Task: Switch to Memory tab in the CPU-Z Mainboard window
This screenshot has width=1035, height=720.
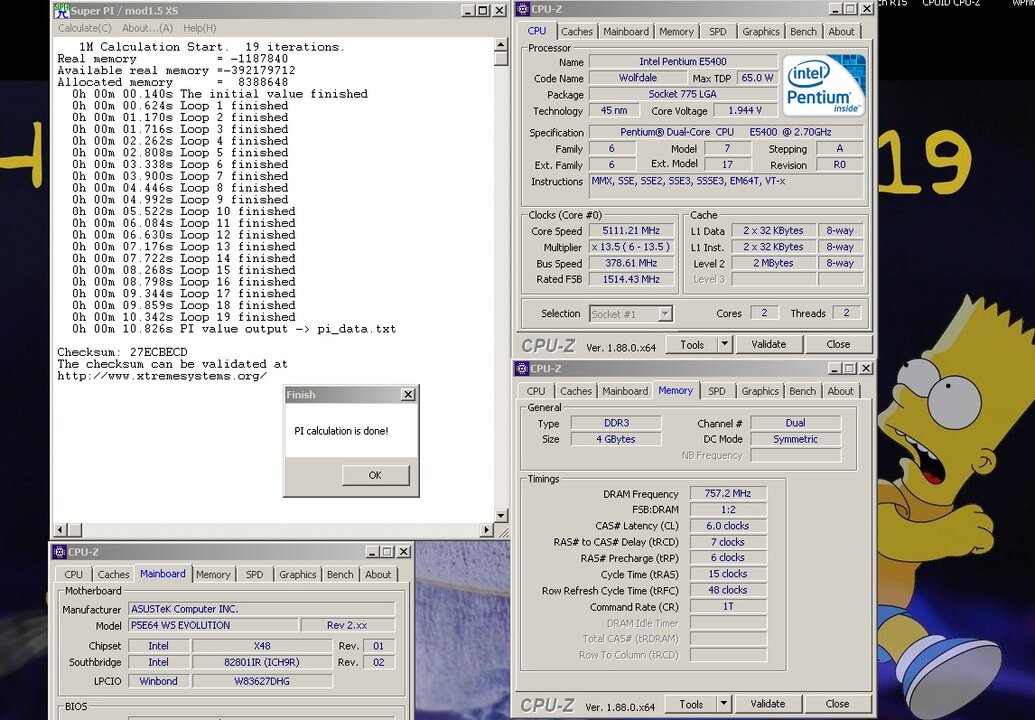Action: [x=213, y=575]
